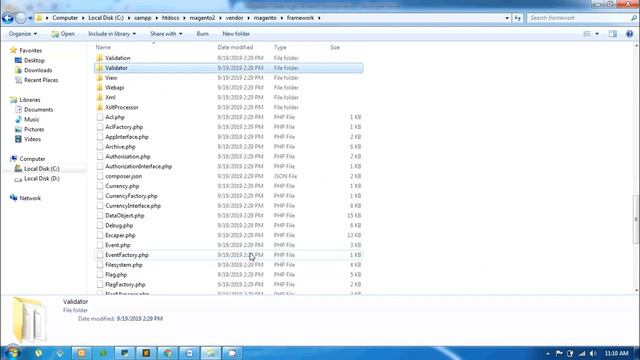
Task: Click the Forward navigation arrow
Action: coord(20,18)
